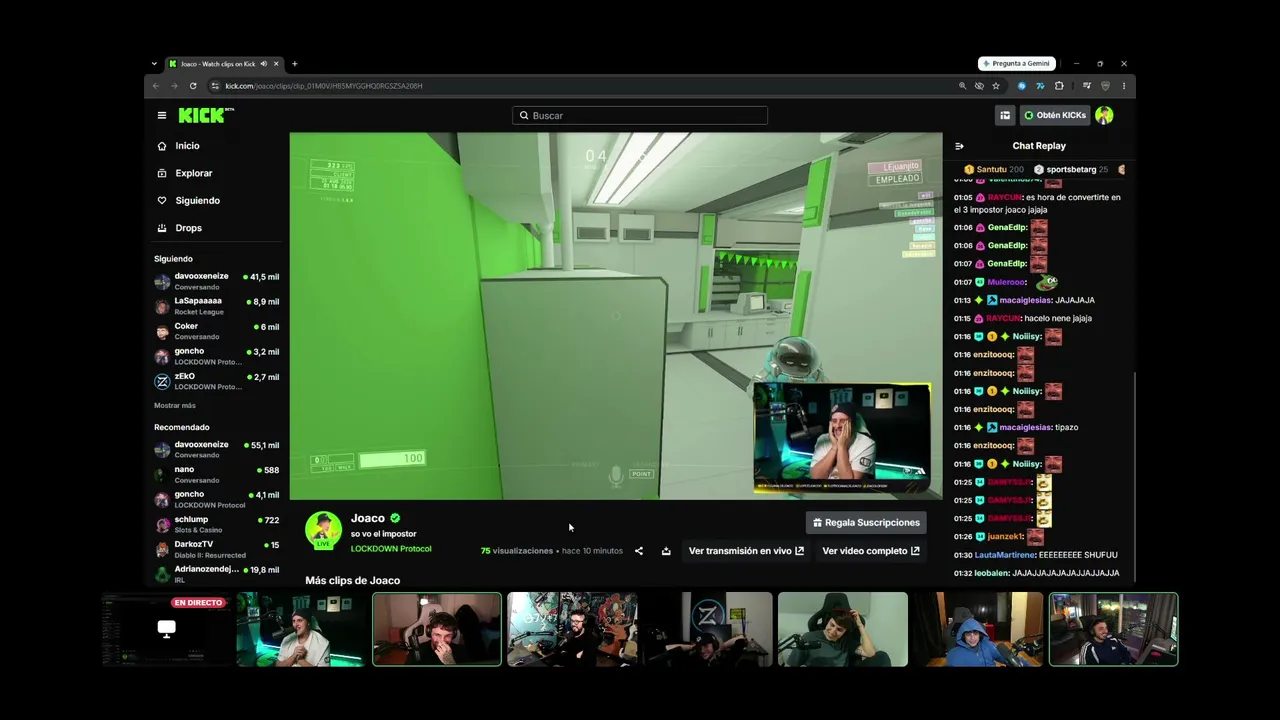Click the 75 visualizaciones text
1280x720 pixels.
(x=517, y=551)
